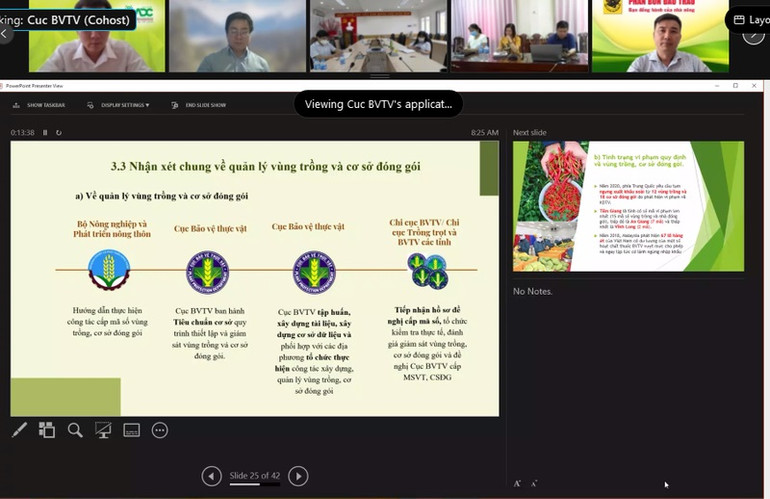Pause the presentation timer
This screenshot has width=770, height=499.
(x=45, y=132)
